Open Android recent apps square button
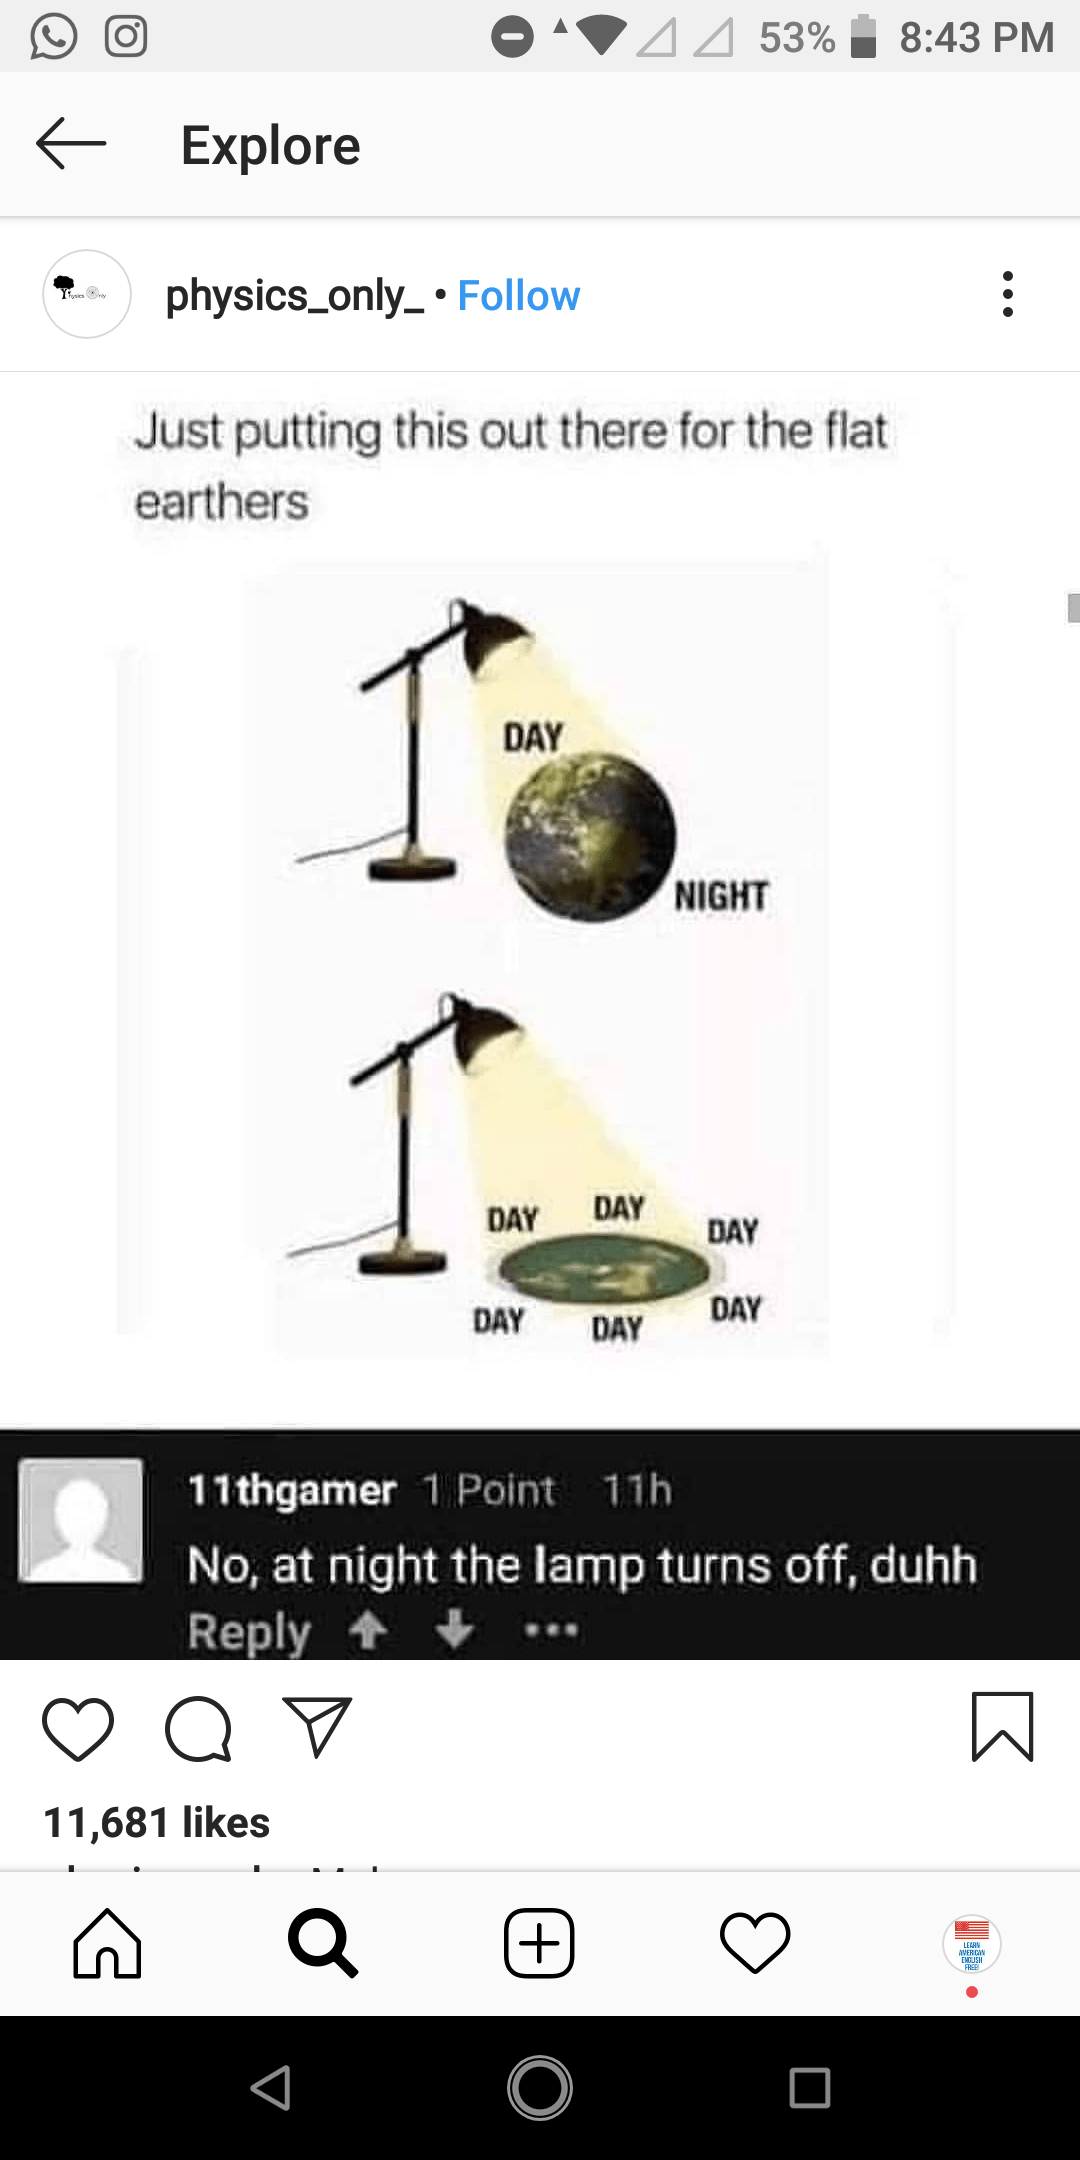This screenshot has height=2160, width=1080. [x=810, y=2087]
